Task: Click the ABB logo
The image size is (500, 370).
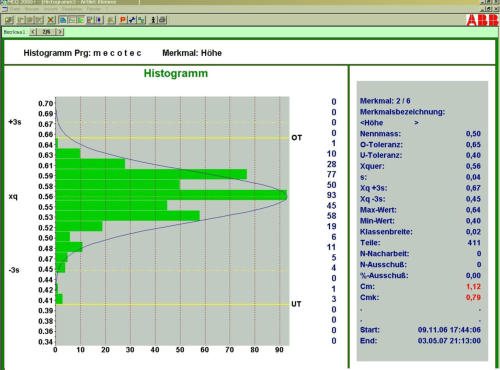Action: pyautogui.click(x=482, y=21)
